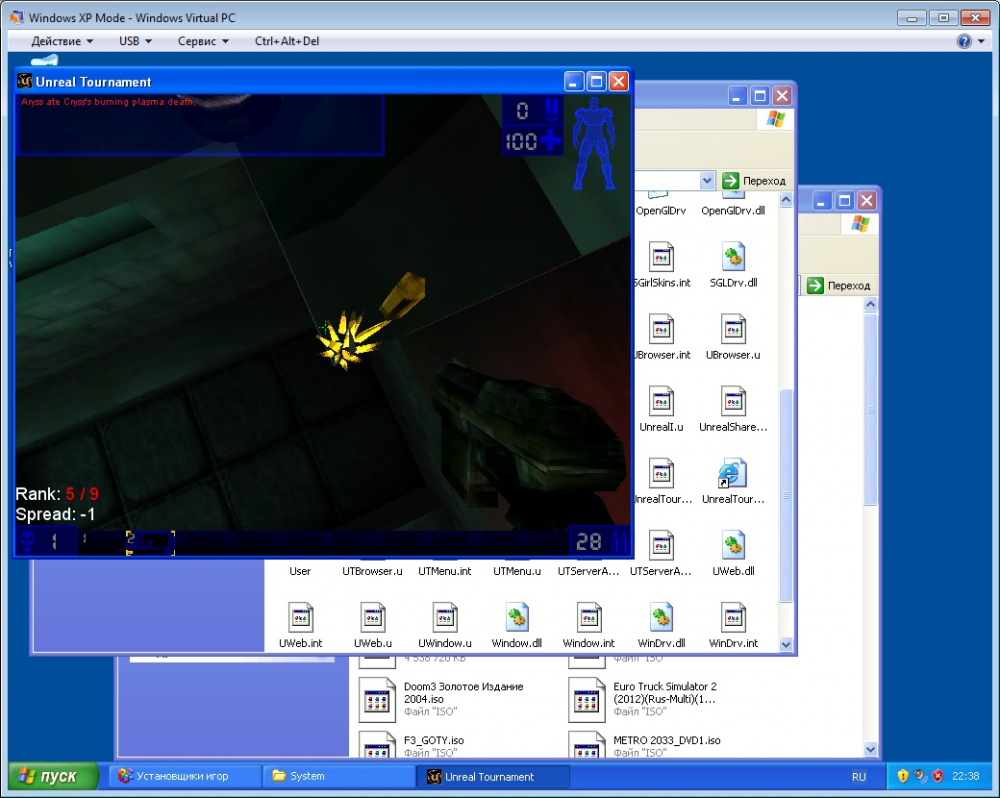
Task: Open the Сервис dropdown menu
Action: [x=203, y=41]
